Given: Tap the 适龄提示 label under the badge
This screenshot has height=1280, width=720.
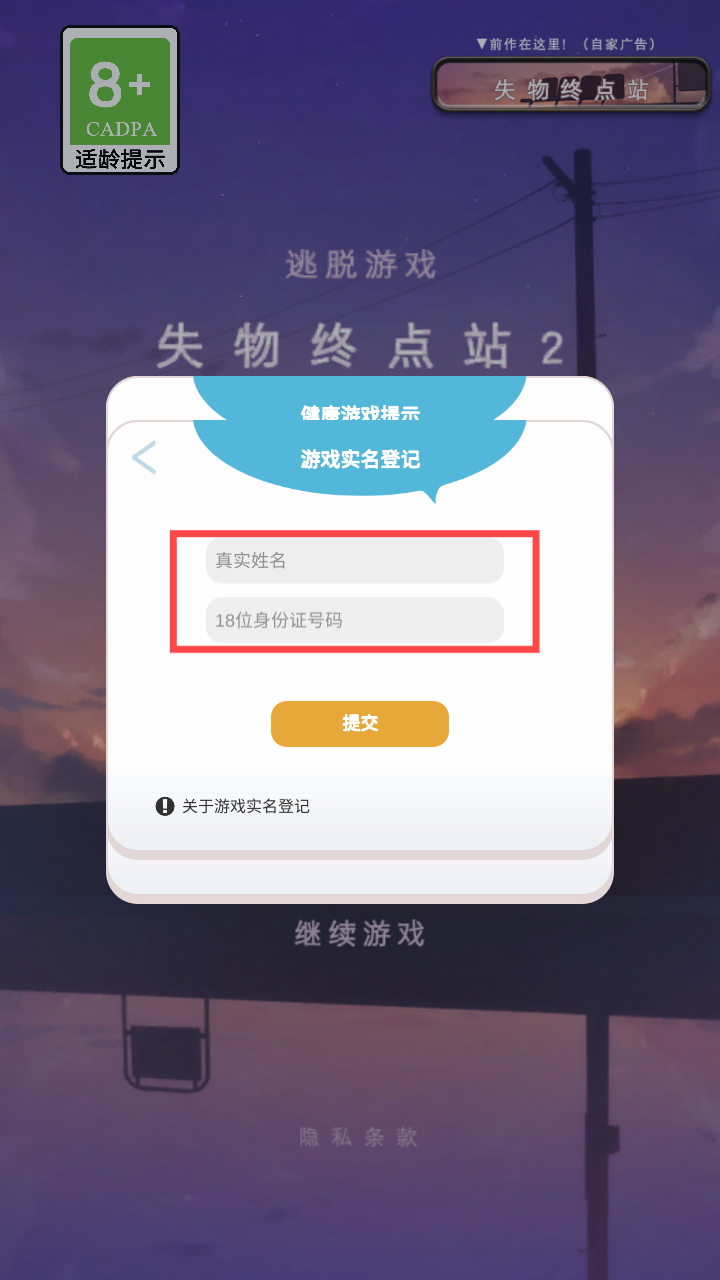Looking at the screenshot, I should pos(120,159).
